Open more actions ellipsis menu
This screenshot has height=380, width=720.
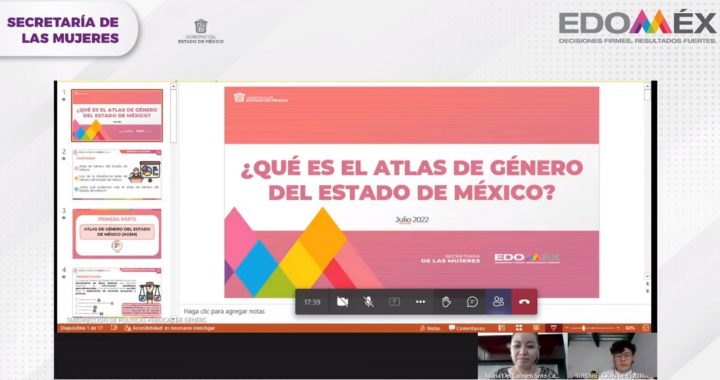(420, 302)
